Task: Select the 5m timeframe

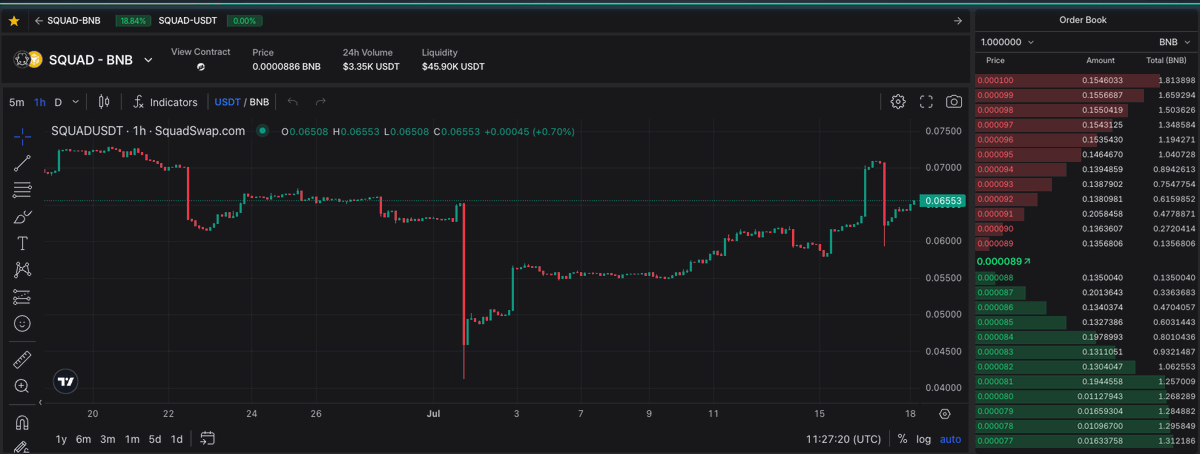Action: pyautogui.click(x=17, y=102)
